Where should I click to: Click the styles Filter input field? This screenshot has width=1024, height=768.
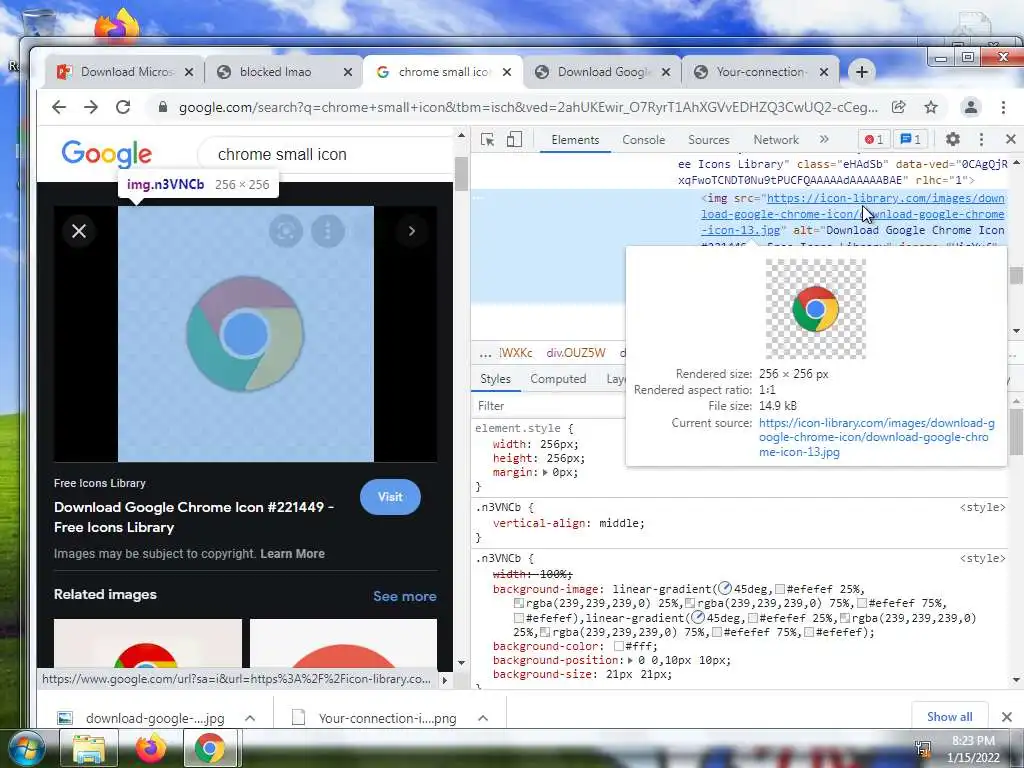click(x=549, y=406)
